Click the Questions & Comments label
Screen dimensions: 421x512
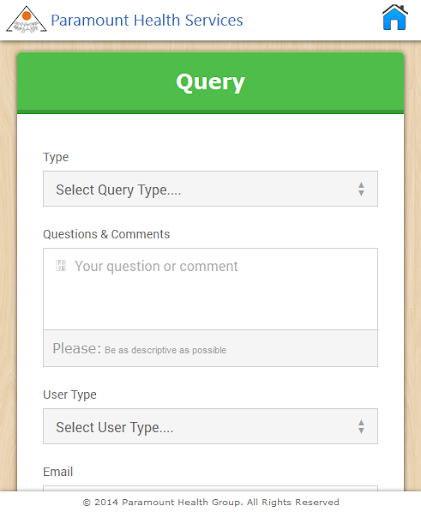point(106,234)
